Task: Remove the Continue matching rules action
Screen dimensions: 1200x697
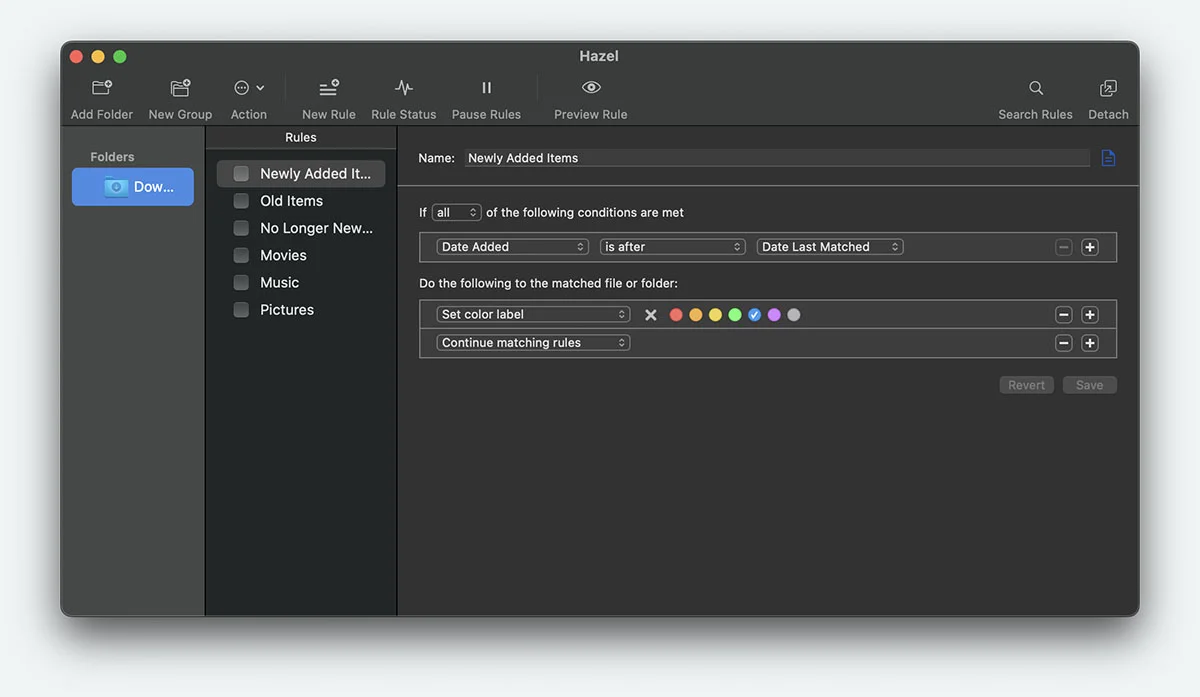Action: [x=1064, y=343]
